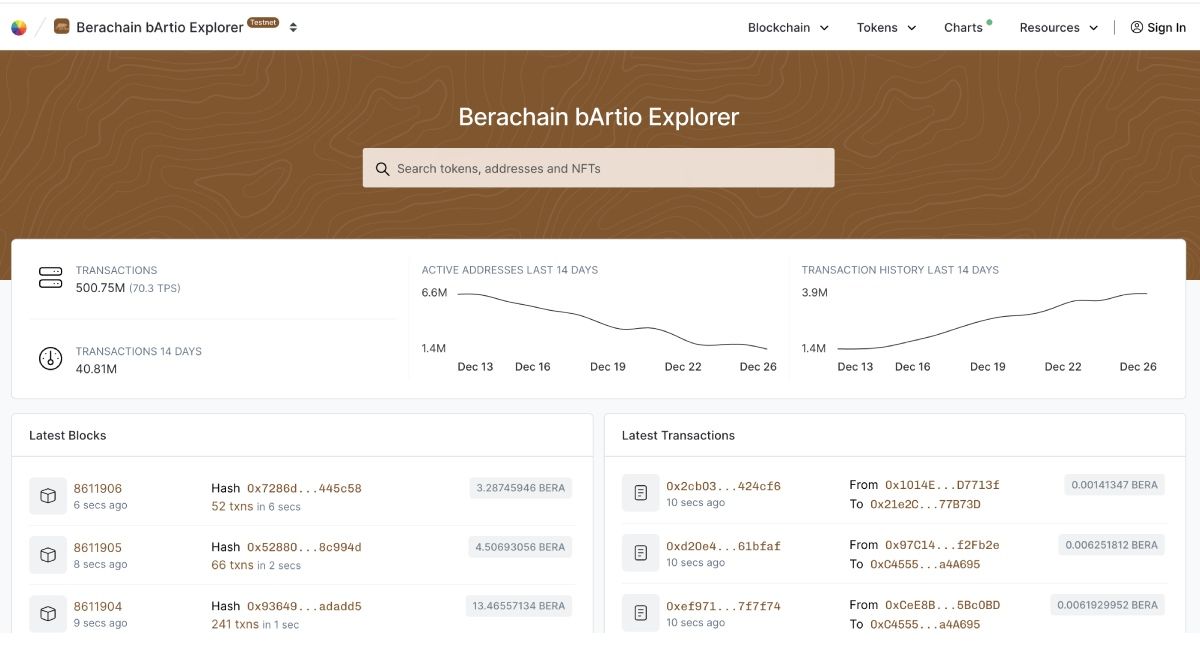Click the Transaction History line chart

pyautogui.click(x=992, y=321)
